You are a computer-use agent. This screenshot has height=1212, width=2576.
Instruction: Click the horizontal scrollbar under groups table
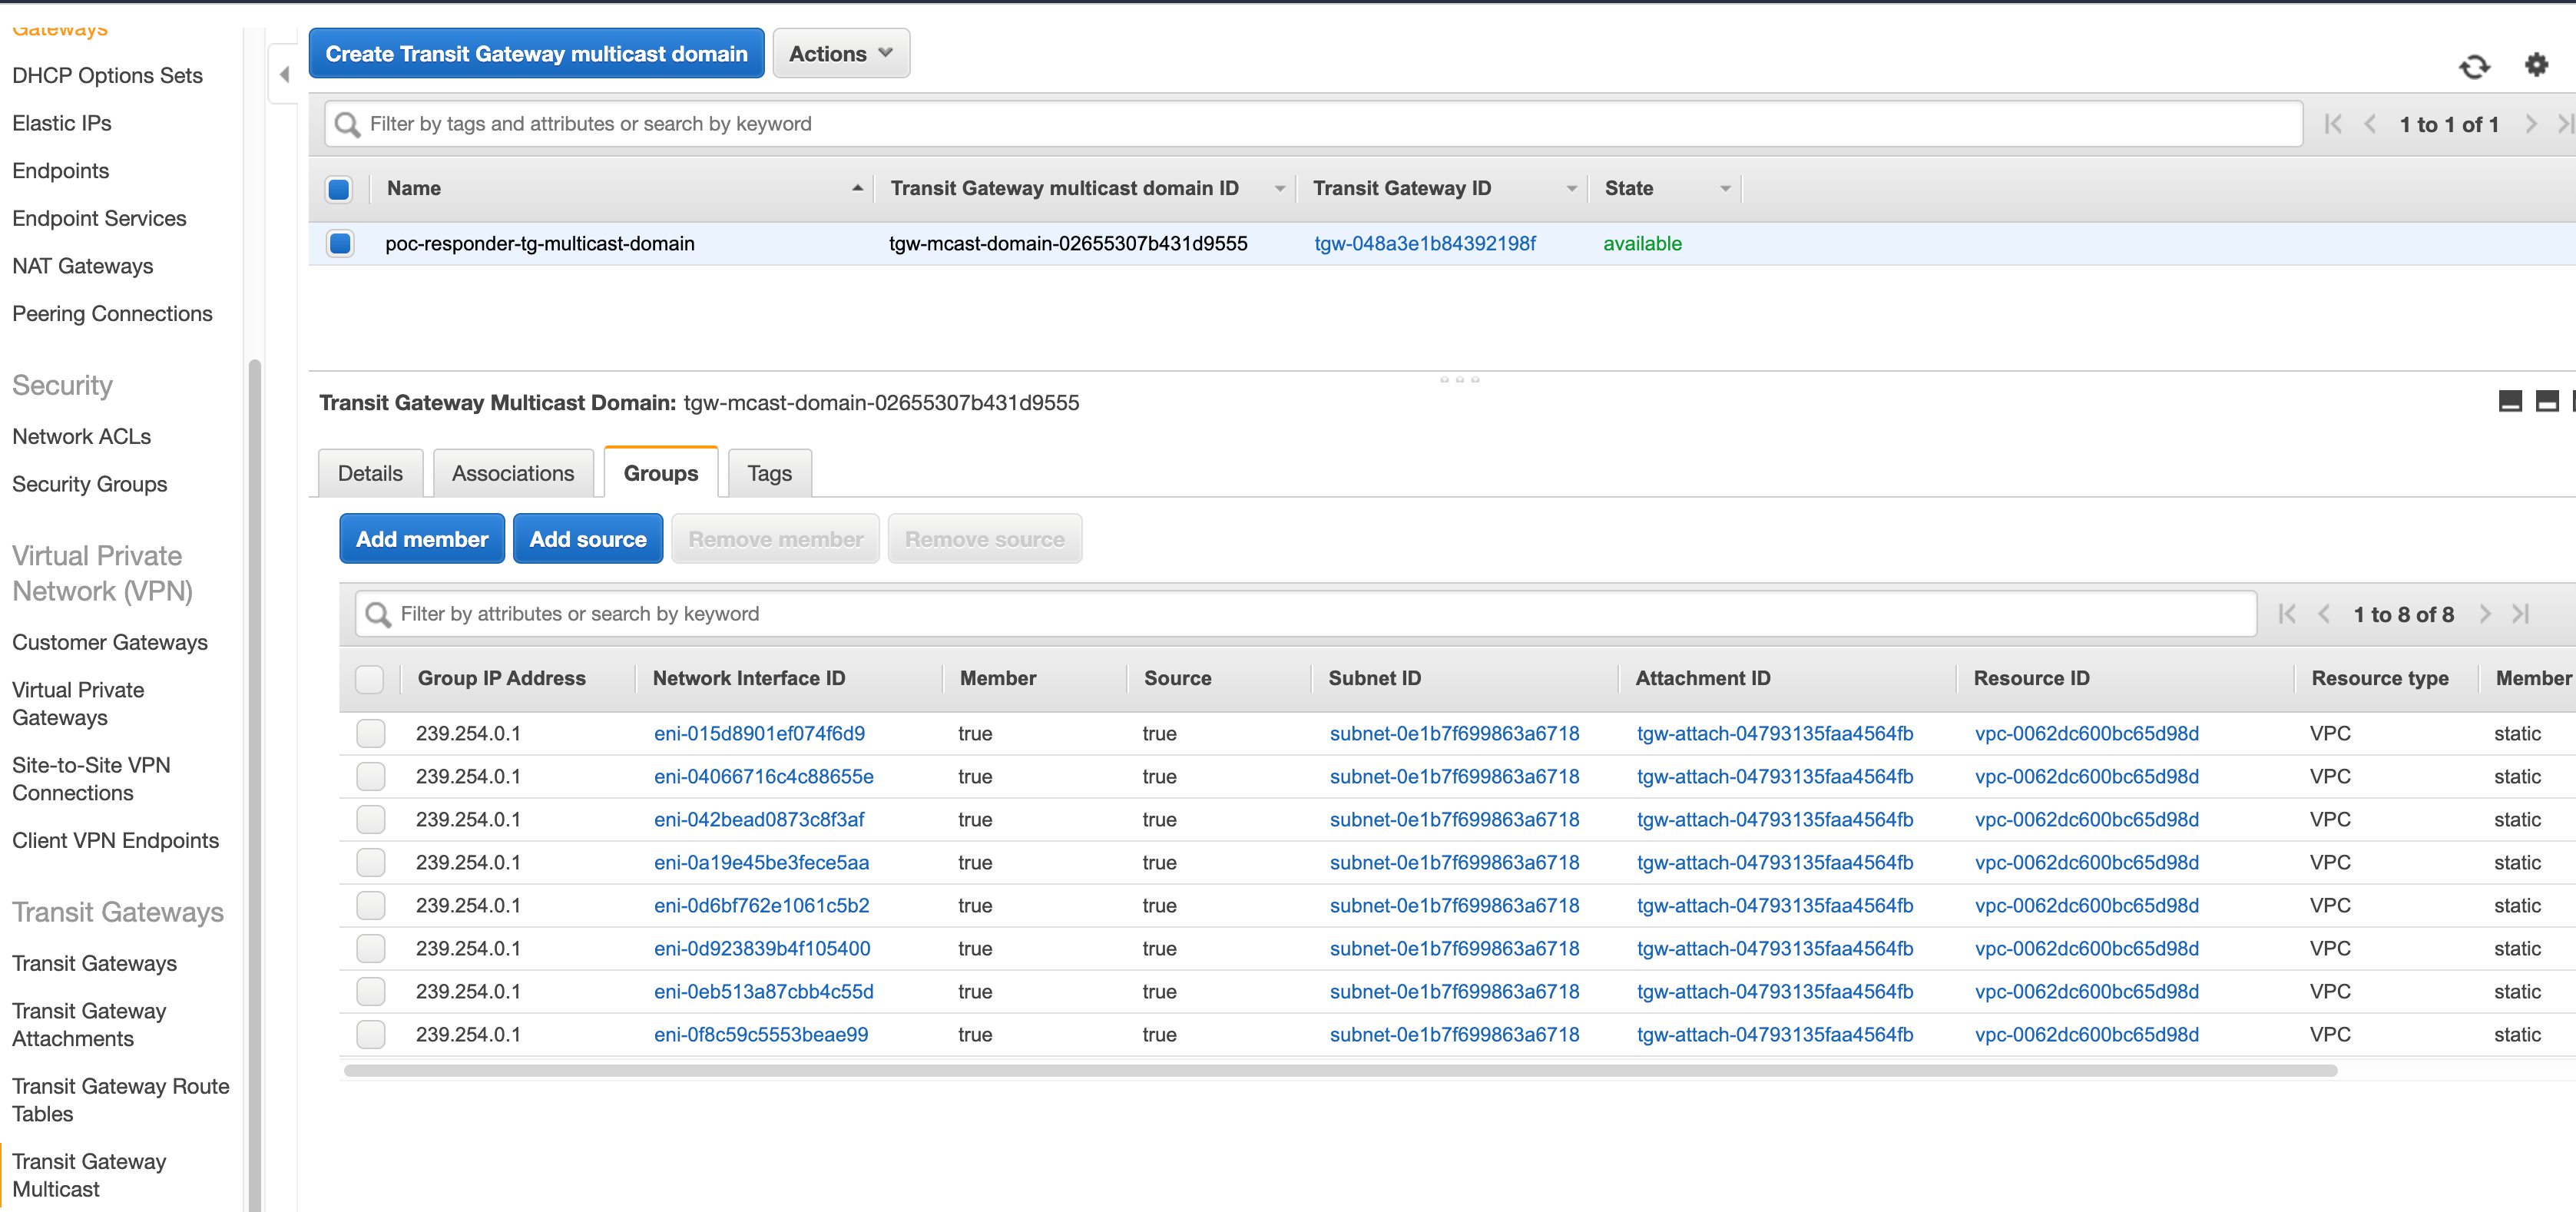coord(1340,1071)
